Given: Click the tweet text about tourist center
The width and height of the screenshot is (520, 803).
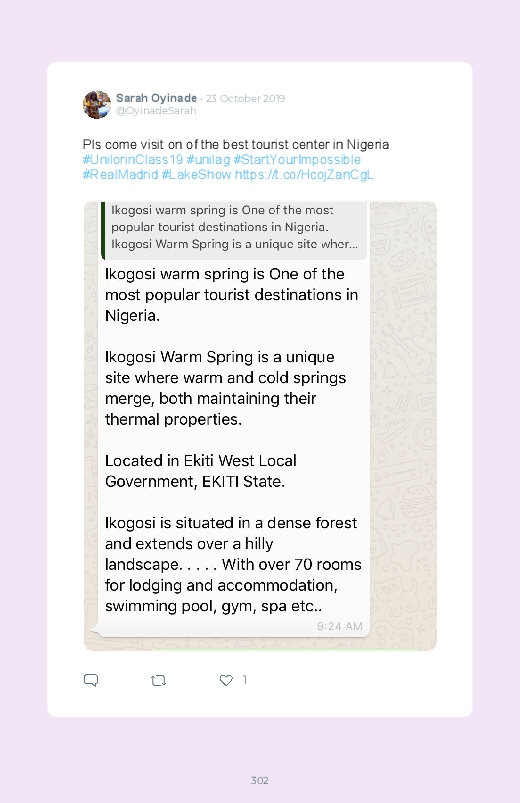Looking at the screenshot, I should coord(236,145).
